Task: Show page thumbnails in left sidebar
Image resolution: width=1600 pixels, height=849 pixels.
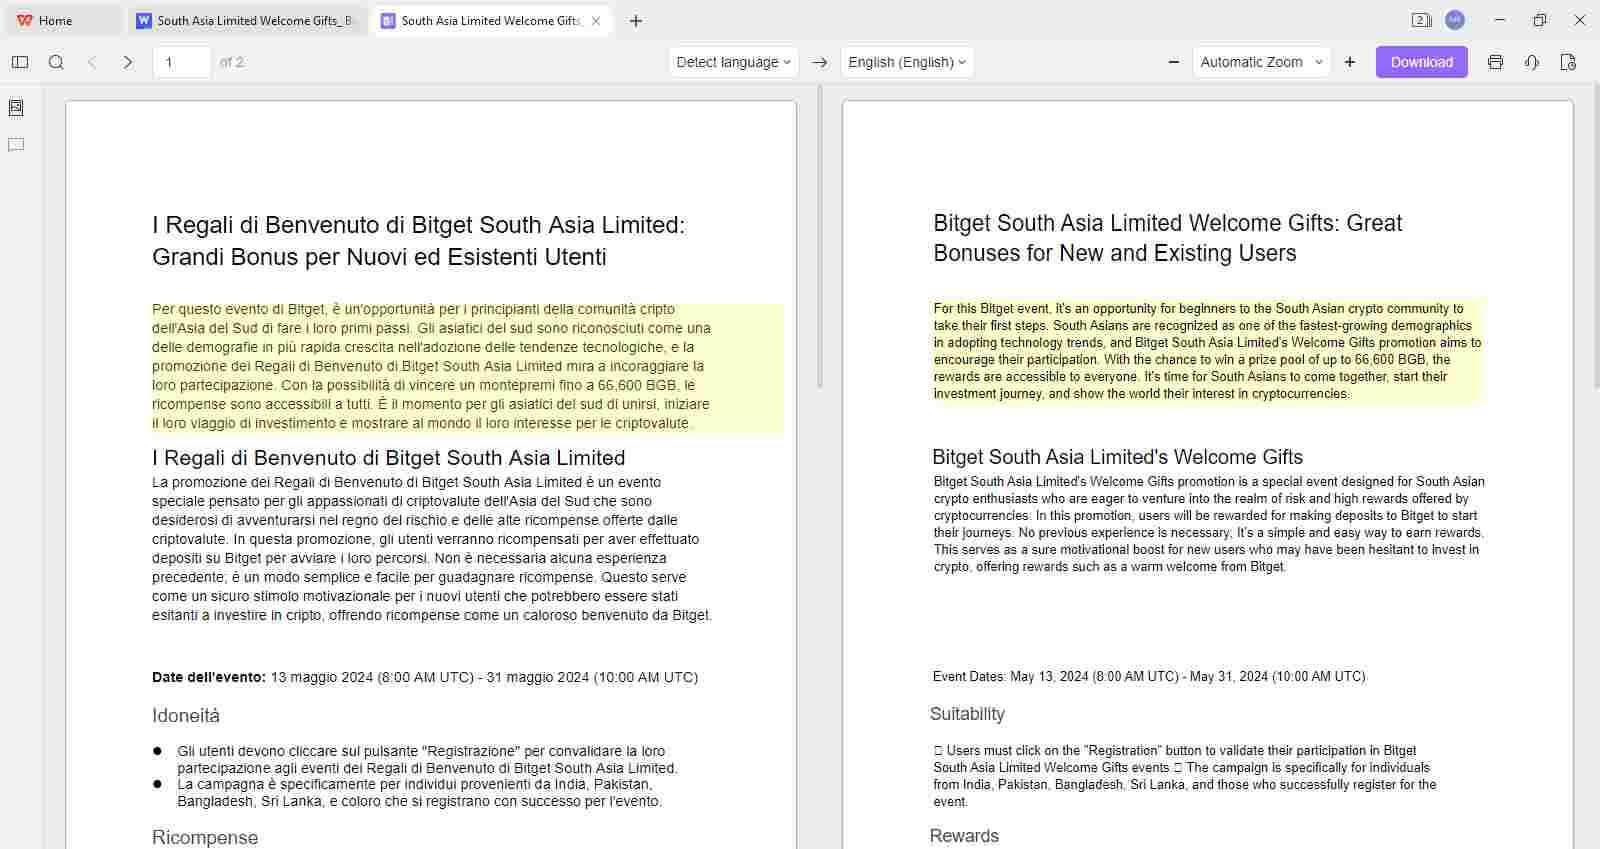Action: 16,108
